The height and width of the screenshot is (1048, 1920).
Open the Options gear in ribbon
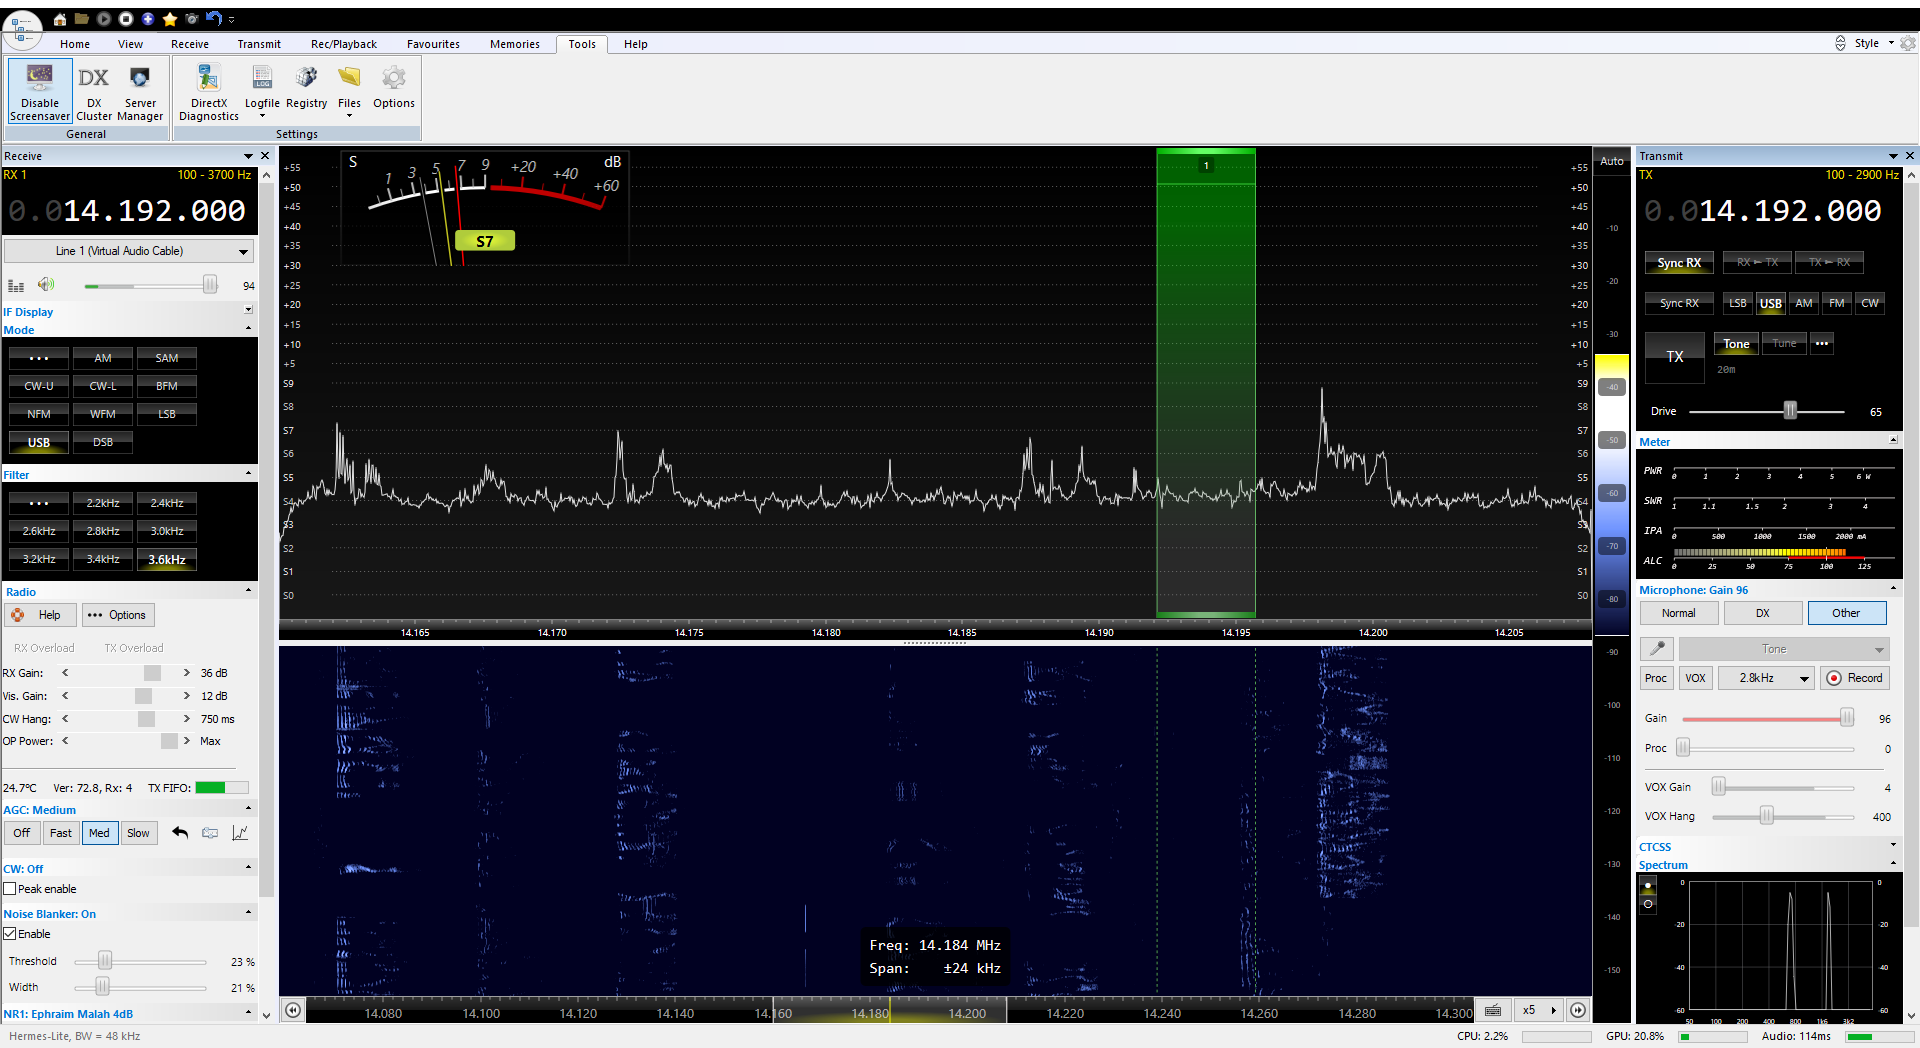pos(393,88)
